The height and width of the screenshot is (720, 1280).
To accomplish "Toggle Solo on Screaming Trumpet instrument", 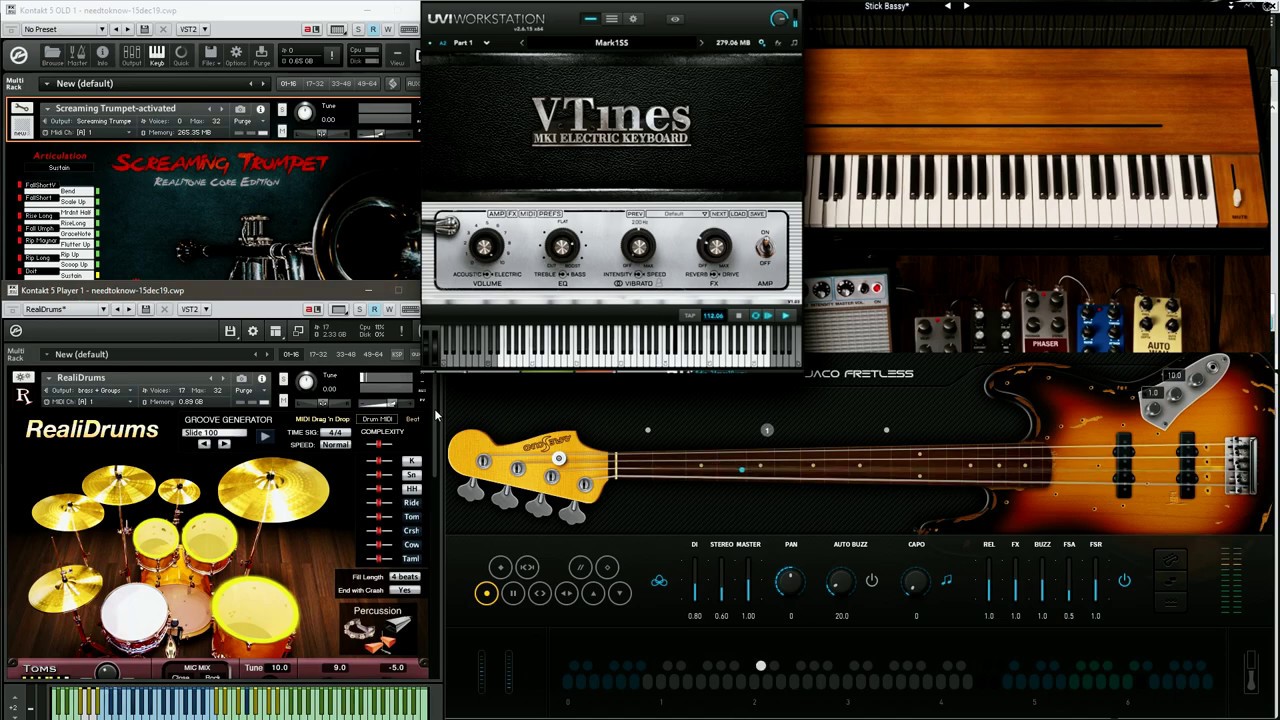I will (282, 109).
